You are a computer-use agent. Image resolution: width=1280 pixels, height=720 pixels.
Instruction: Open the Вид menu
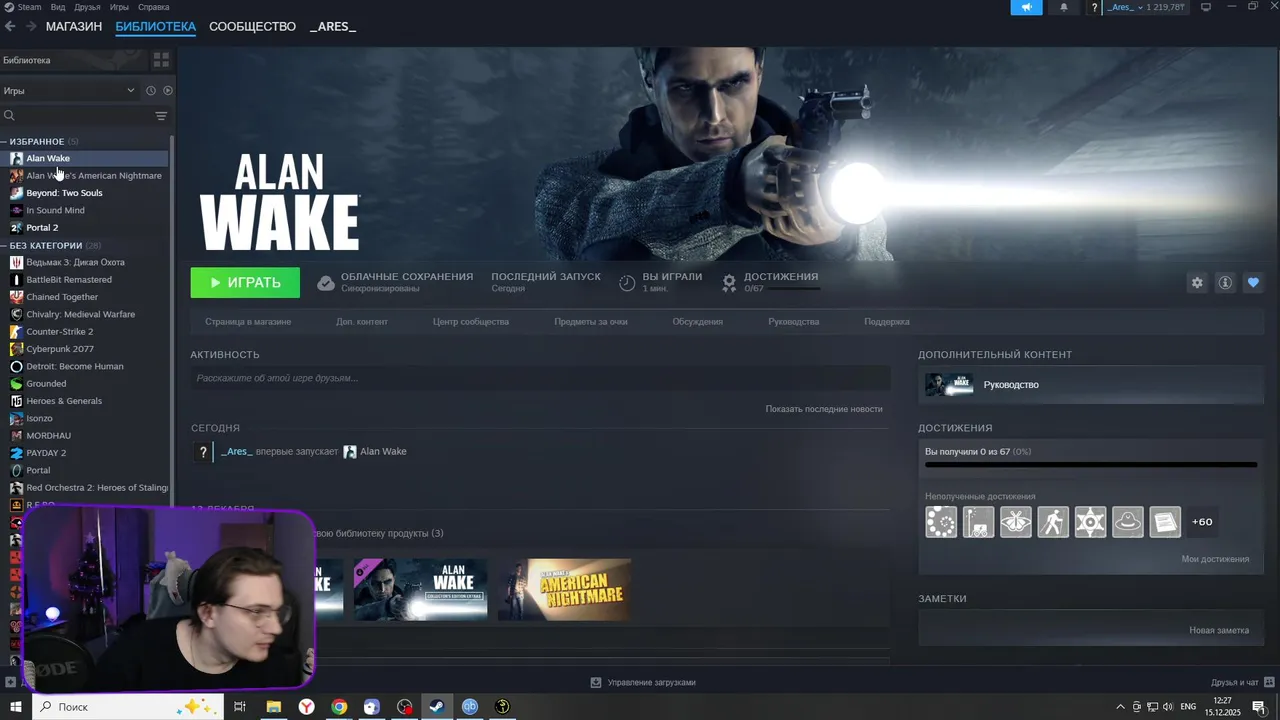tap(58, 7)
